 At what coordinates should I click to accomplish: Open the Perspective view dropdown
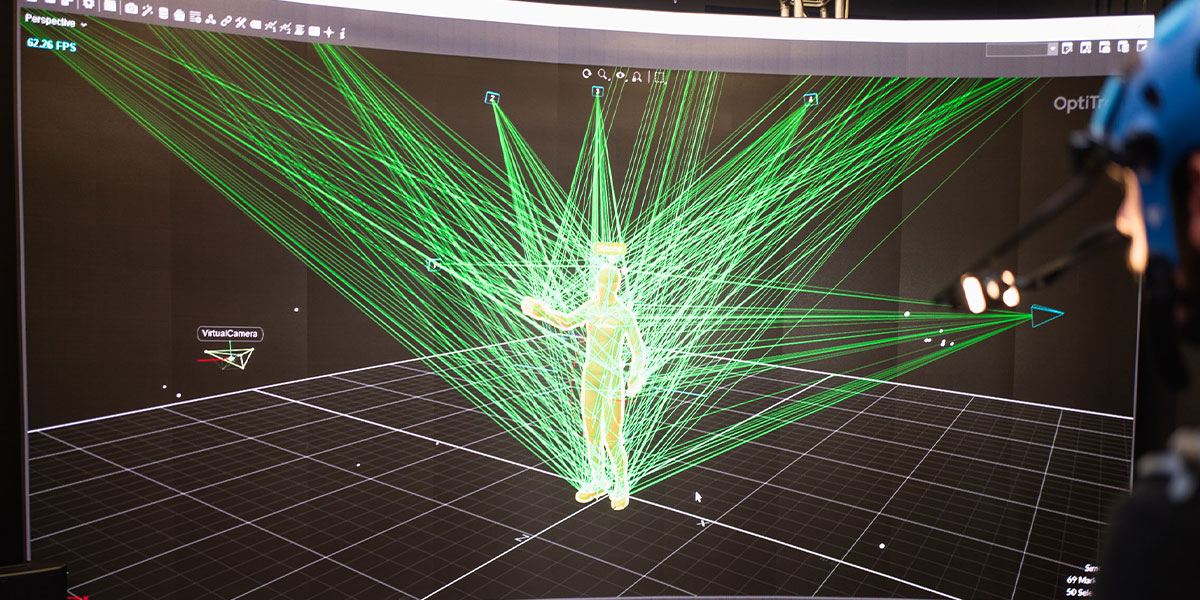pos(56,21)
